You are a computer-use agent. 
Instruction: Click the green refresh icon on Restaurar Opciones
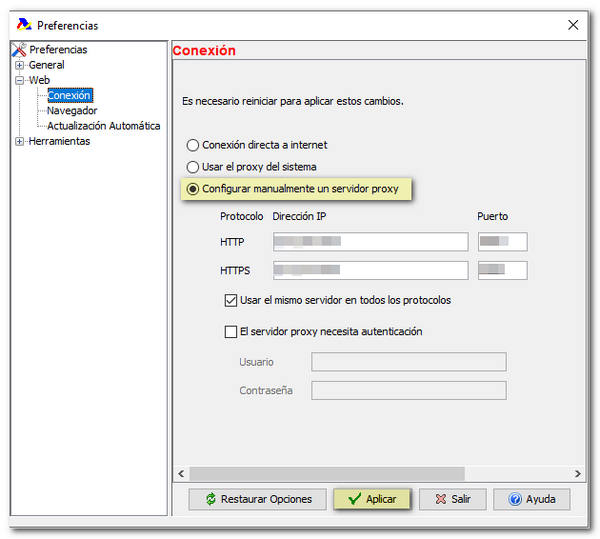(210, 499)
